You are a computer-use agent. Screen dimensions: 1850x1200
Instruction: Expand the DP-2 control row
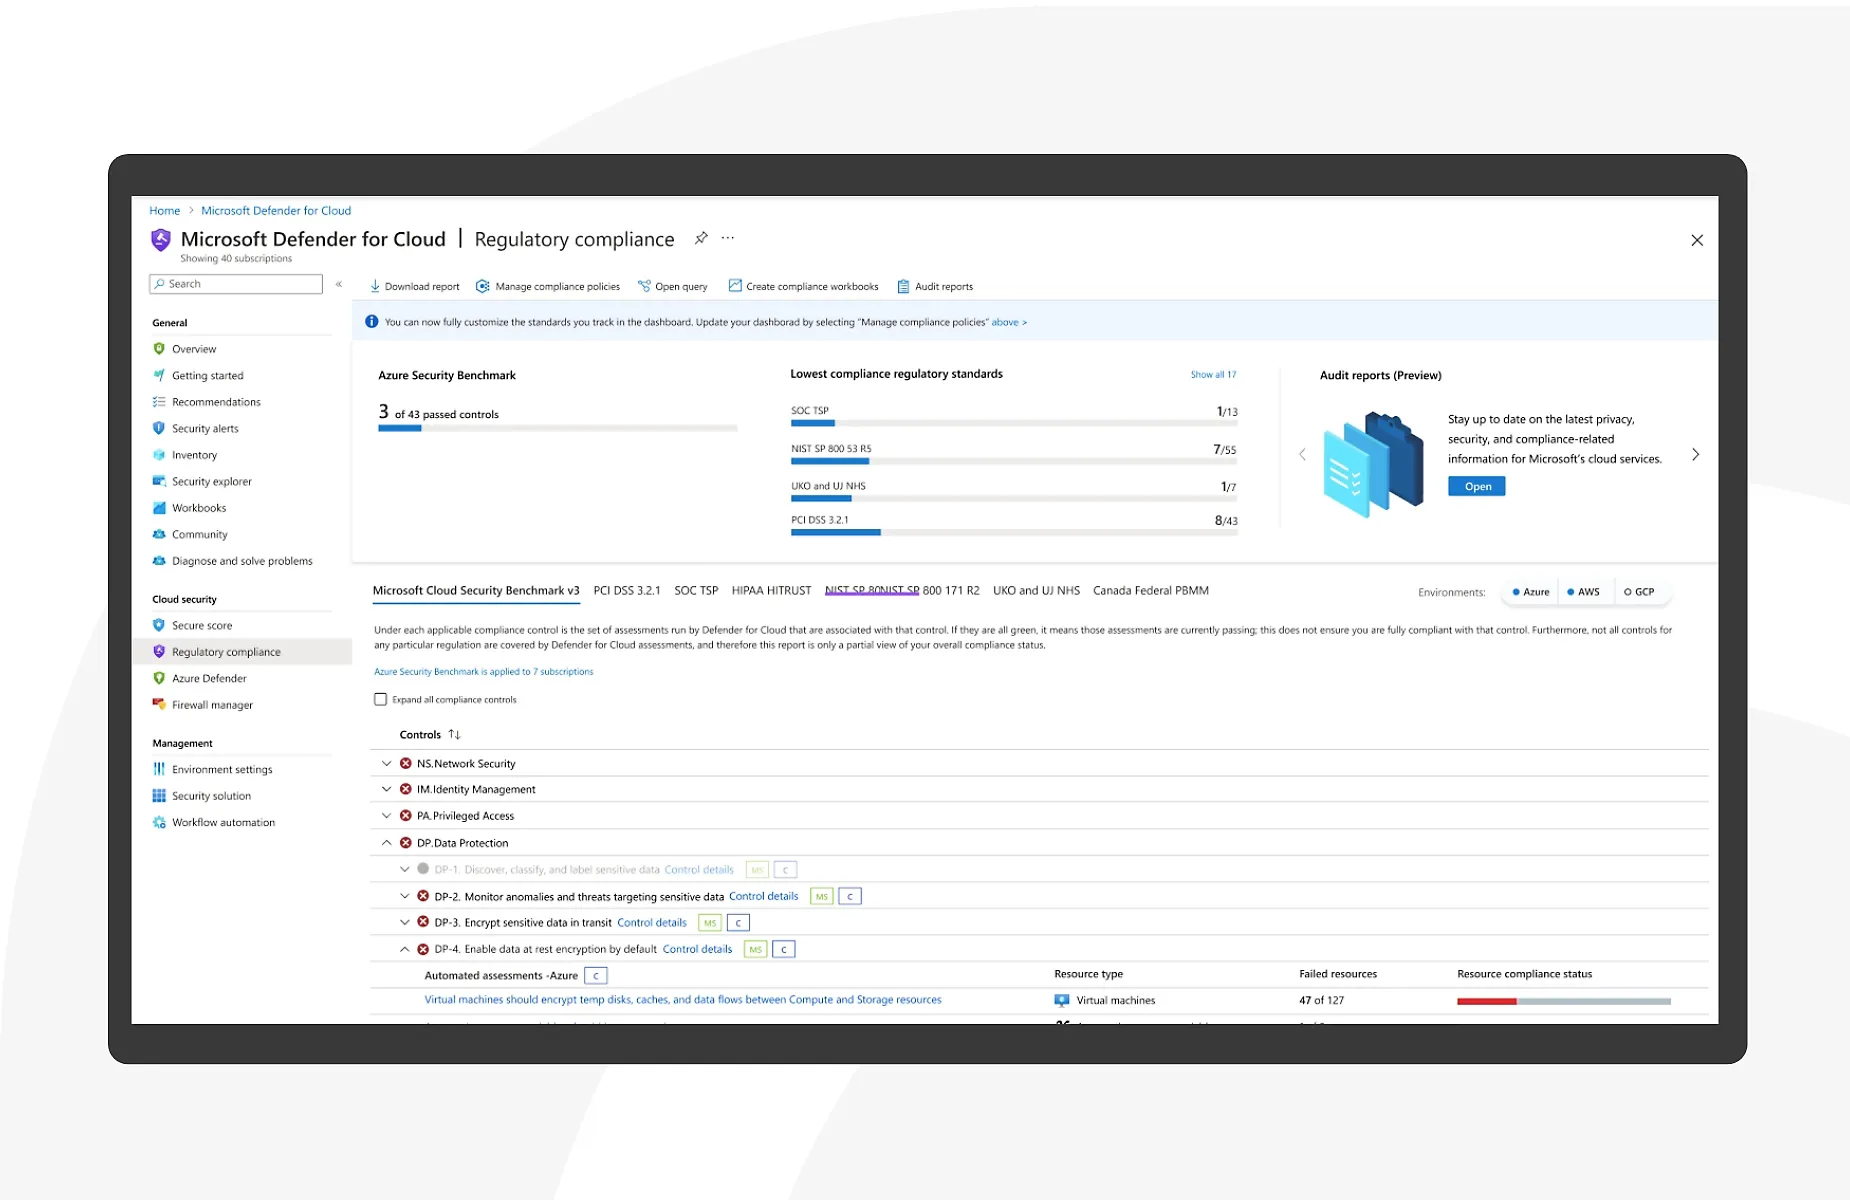pos(405,896)
